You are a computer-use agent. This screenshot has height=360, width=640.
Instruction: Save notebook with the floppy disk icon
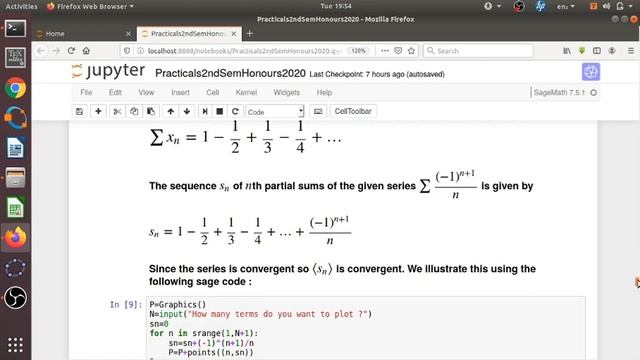79,111
